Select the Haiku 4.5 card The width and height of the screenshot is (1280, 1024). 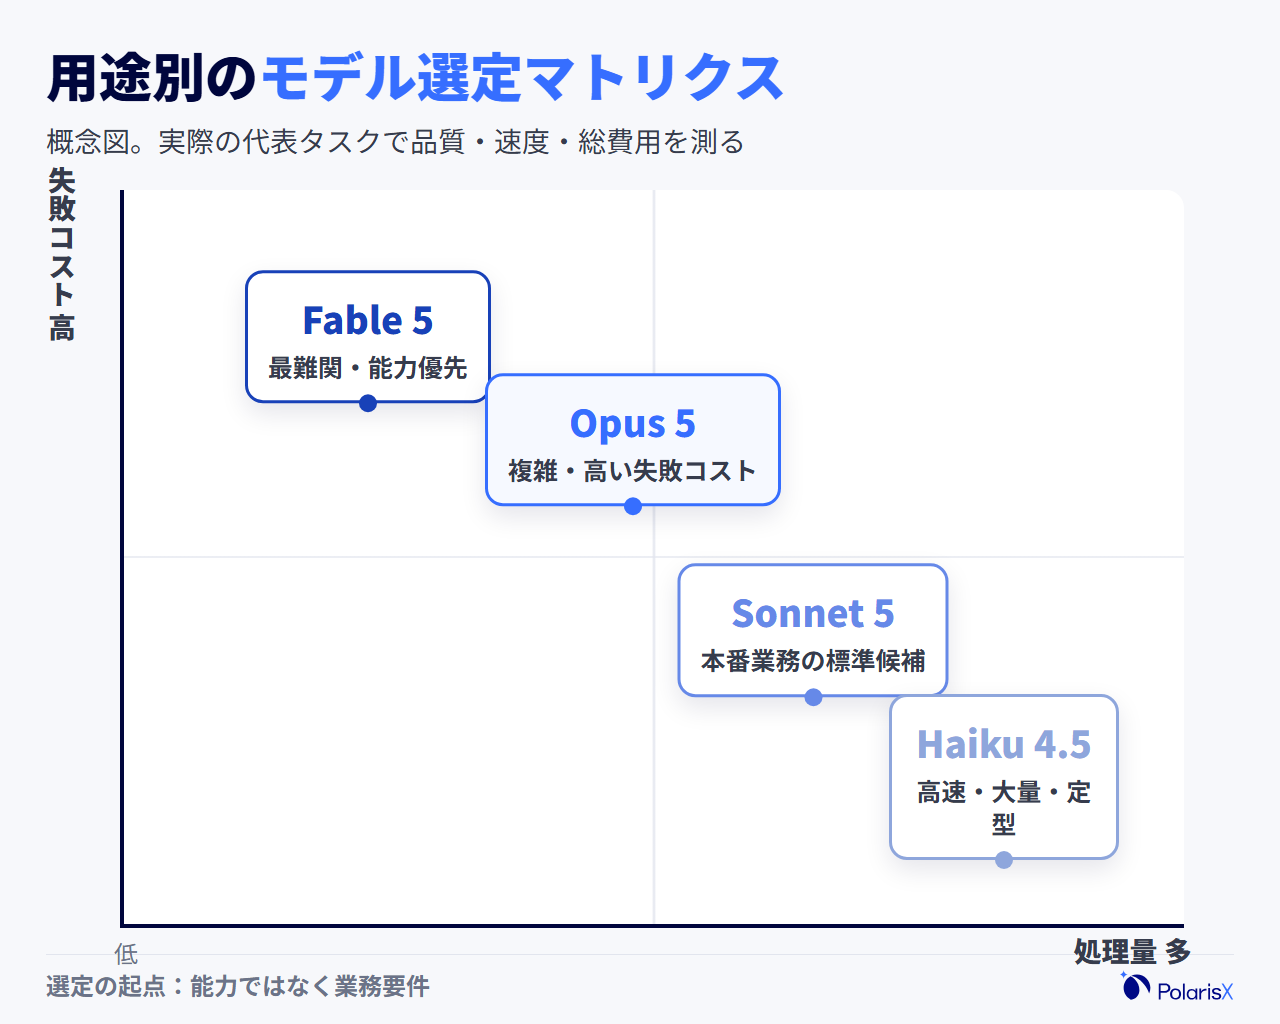(x=1004, y=777)
